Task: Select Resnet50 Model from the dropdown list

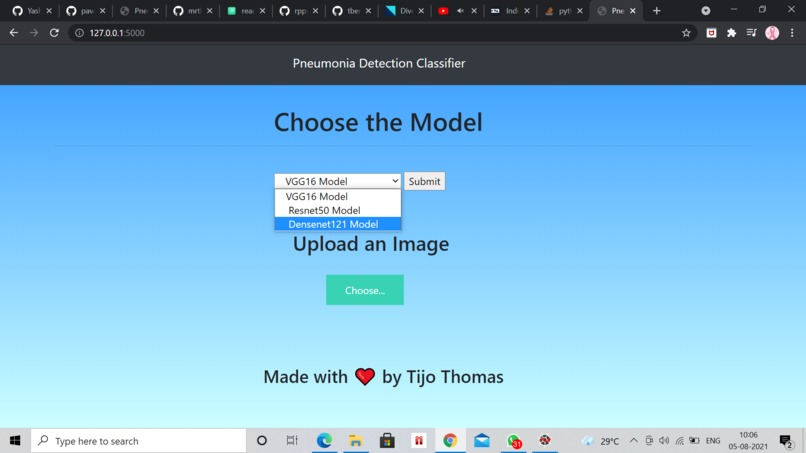Action: tap(338, 210)
